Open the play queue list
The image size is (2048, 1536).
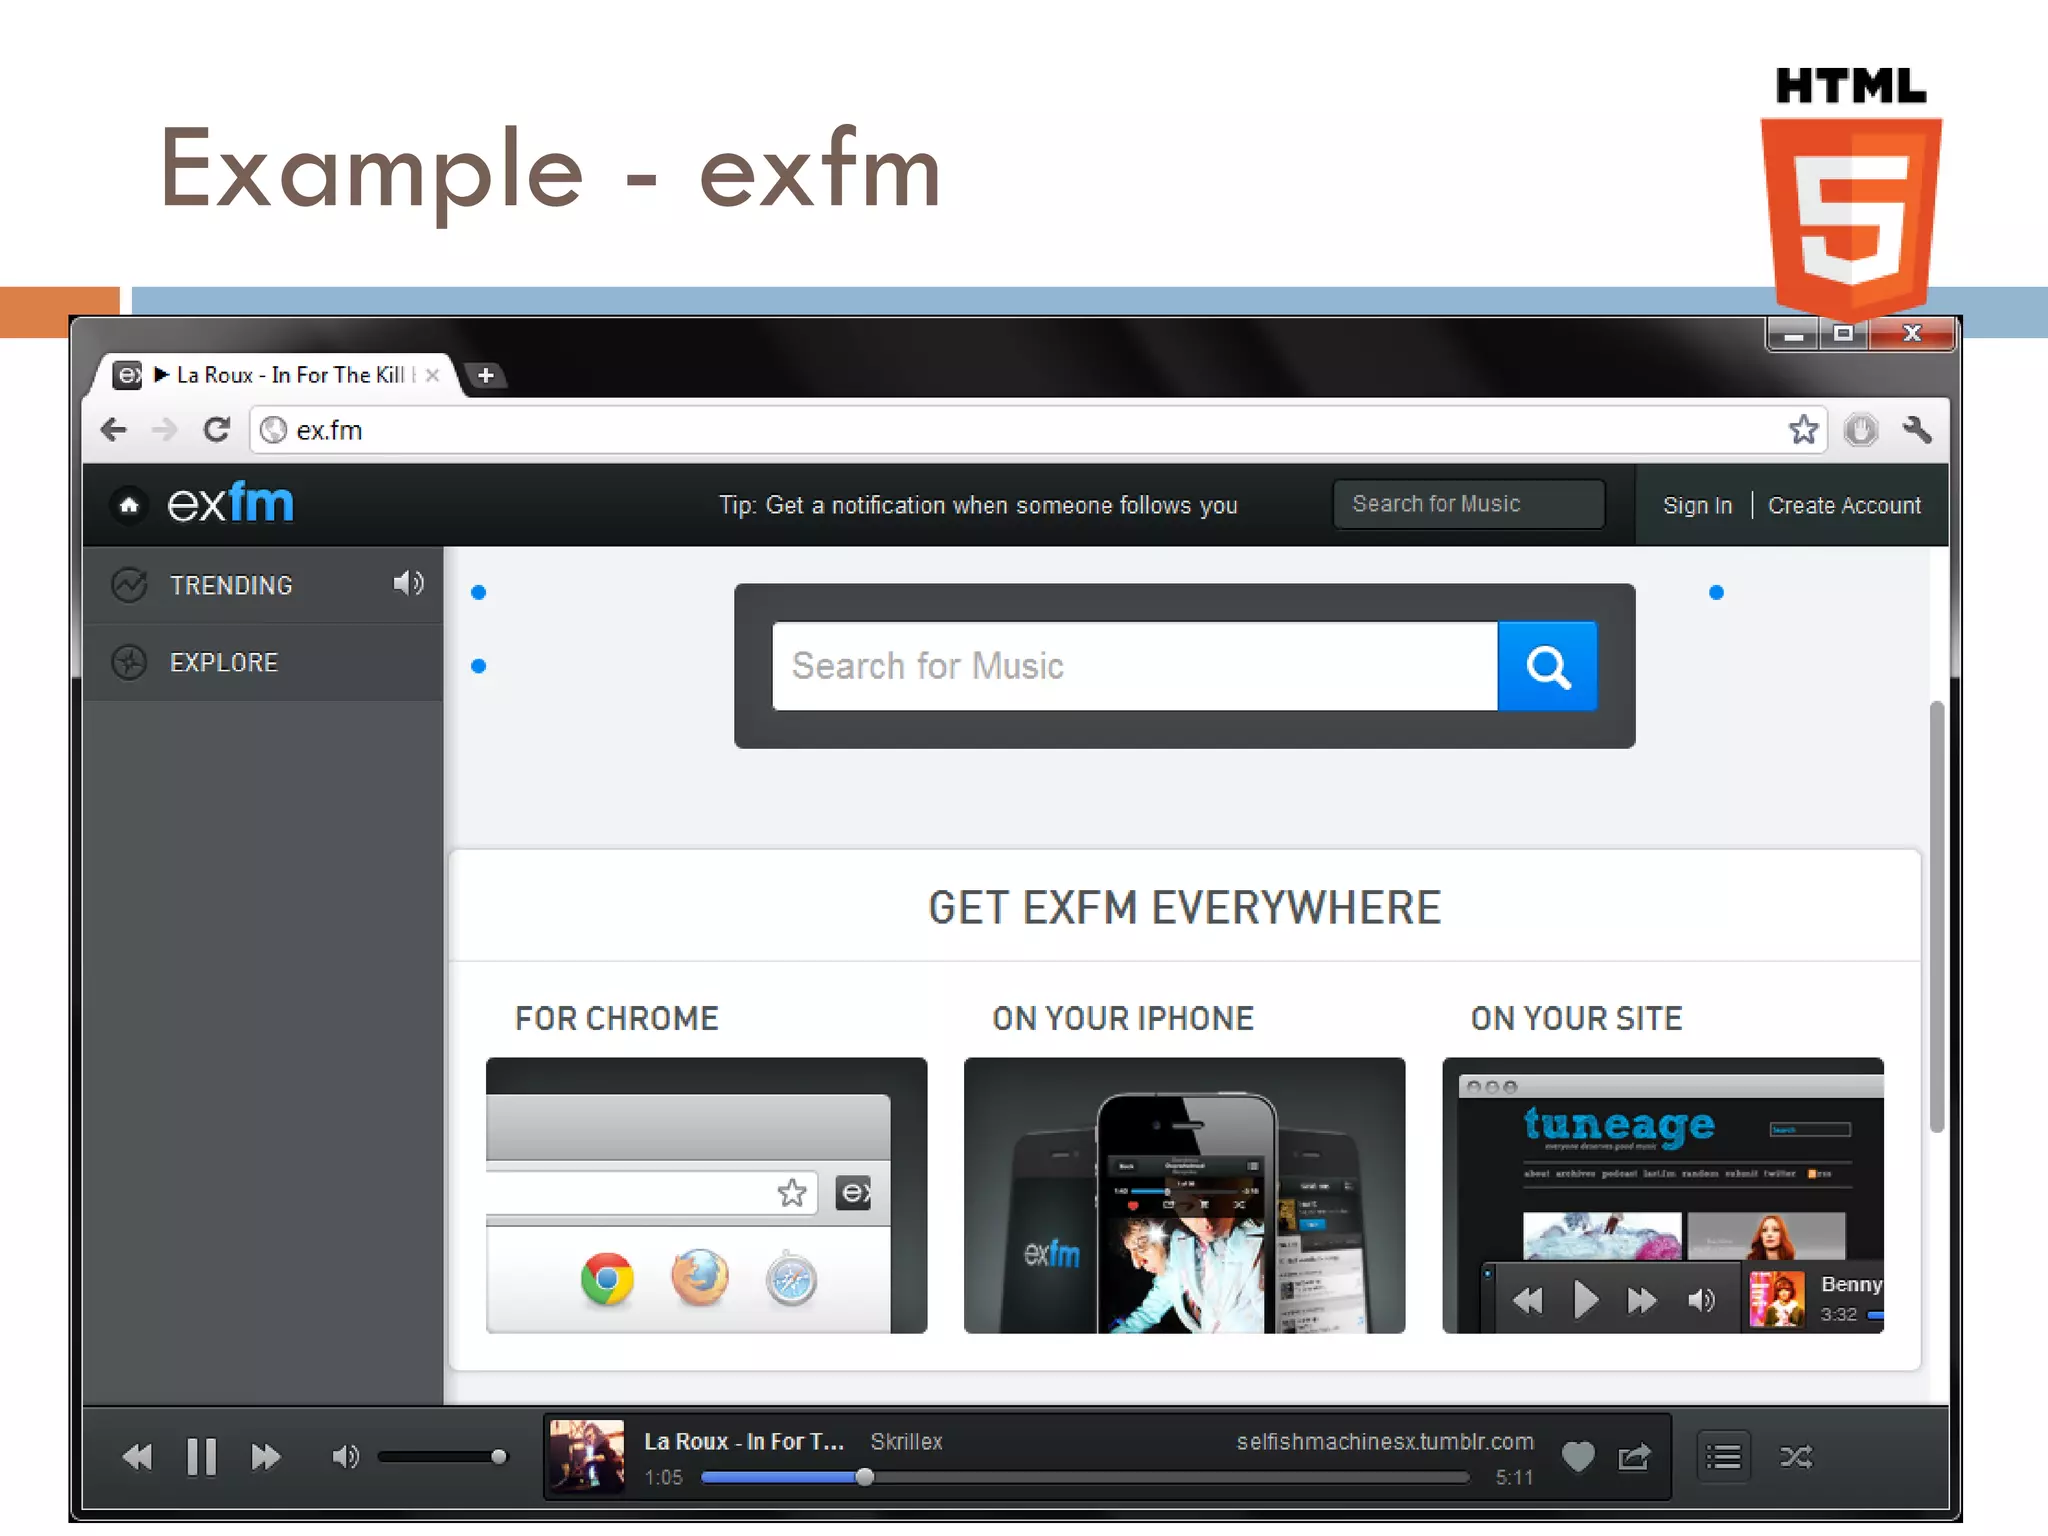[x=1723, y=1457]
